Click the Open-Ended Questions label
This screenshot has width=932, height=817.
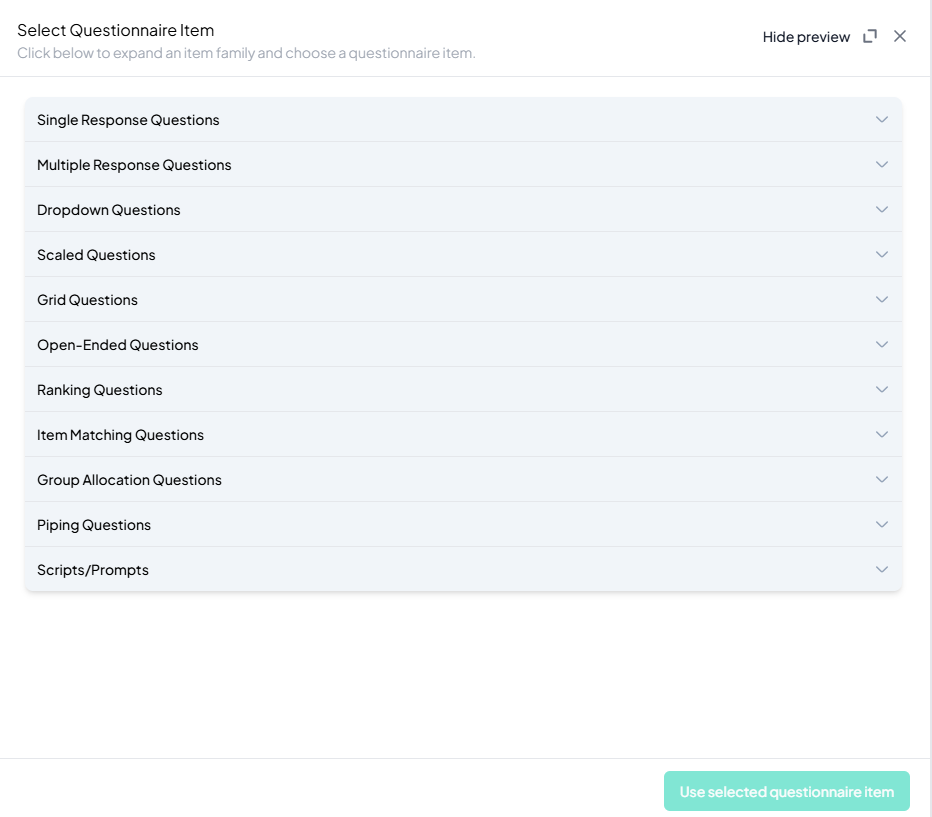click(118, 345)
